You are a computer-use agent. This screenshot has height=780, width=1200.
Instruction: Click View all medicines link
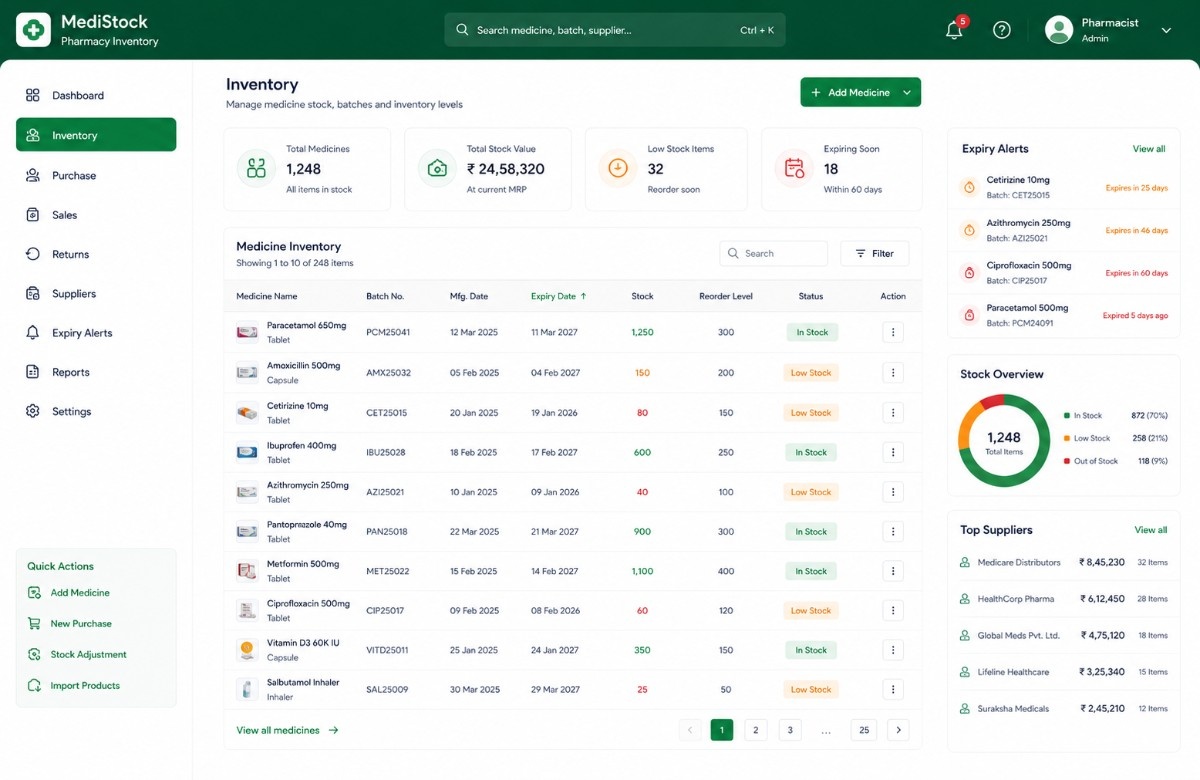coord(288,730)
